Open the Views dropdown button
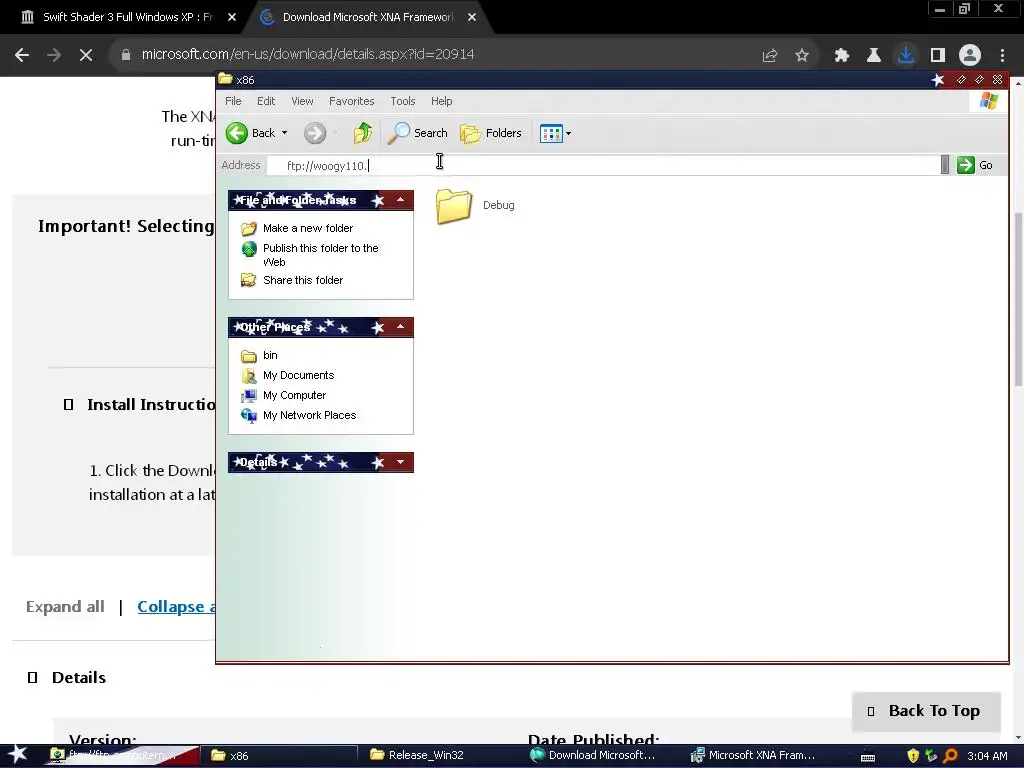This screenshot has width=1024, height=768. [x=556, y=133]
